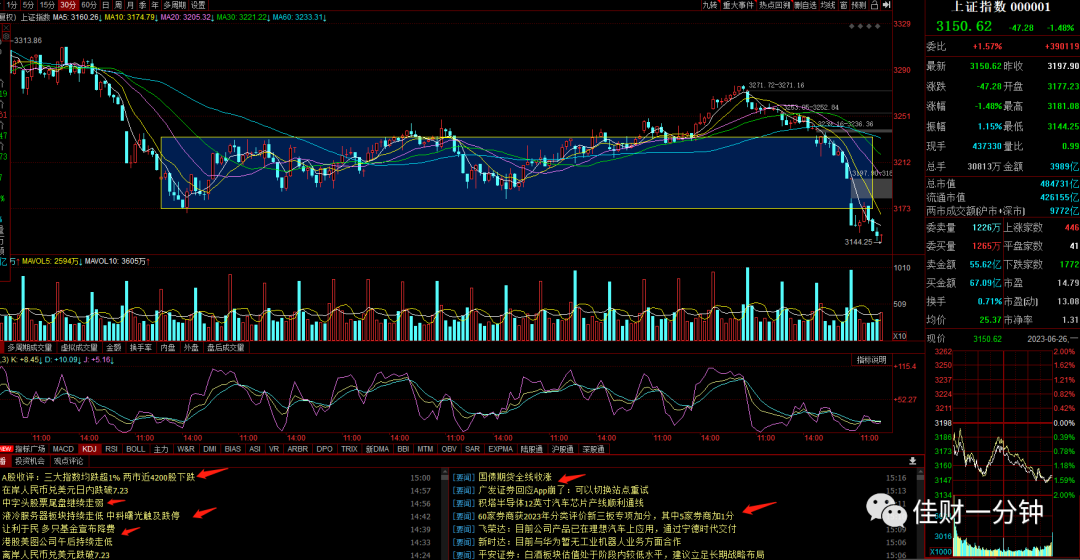1080x560 pixels.
Task: Click the four diamonds marker in chart
Action: tap(864, 26)
